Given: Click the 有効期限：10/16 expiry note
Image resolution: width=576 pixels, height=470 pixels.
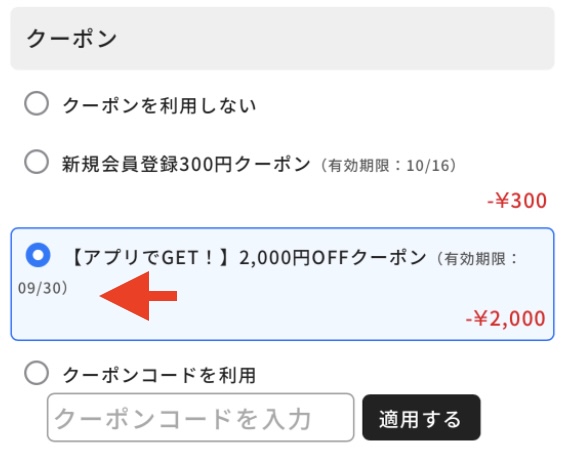Looking at the screenshot, I should [389, 165].
